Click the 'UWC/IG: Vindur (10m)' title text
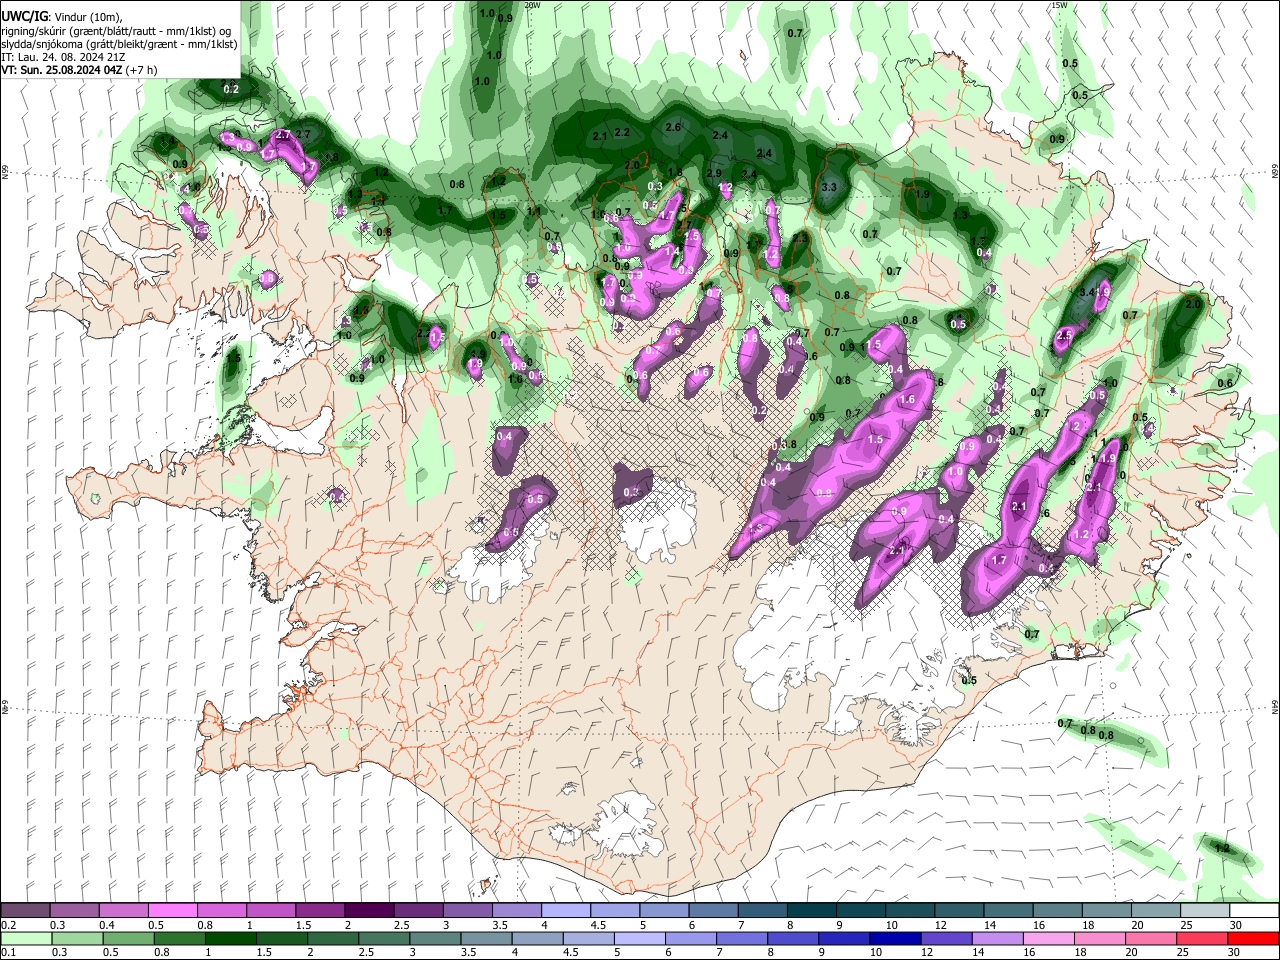 (61, 16)
